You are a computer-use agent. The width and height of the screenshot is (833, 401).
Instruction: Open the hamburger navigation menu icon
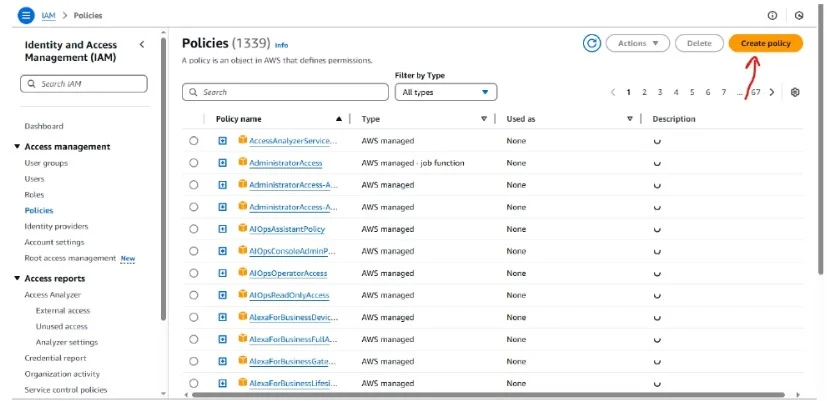26,15
